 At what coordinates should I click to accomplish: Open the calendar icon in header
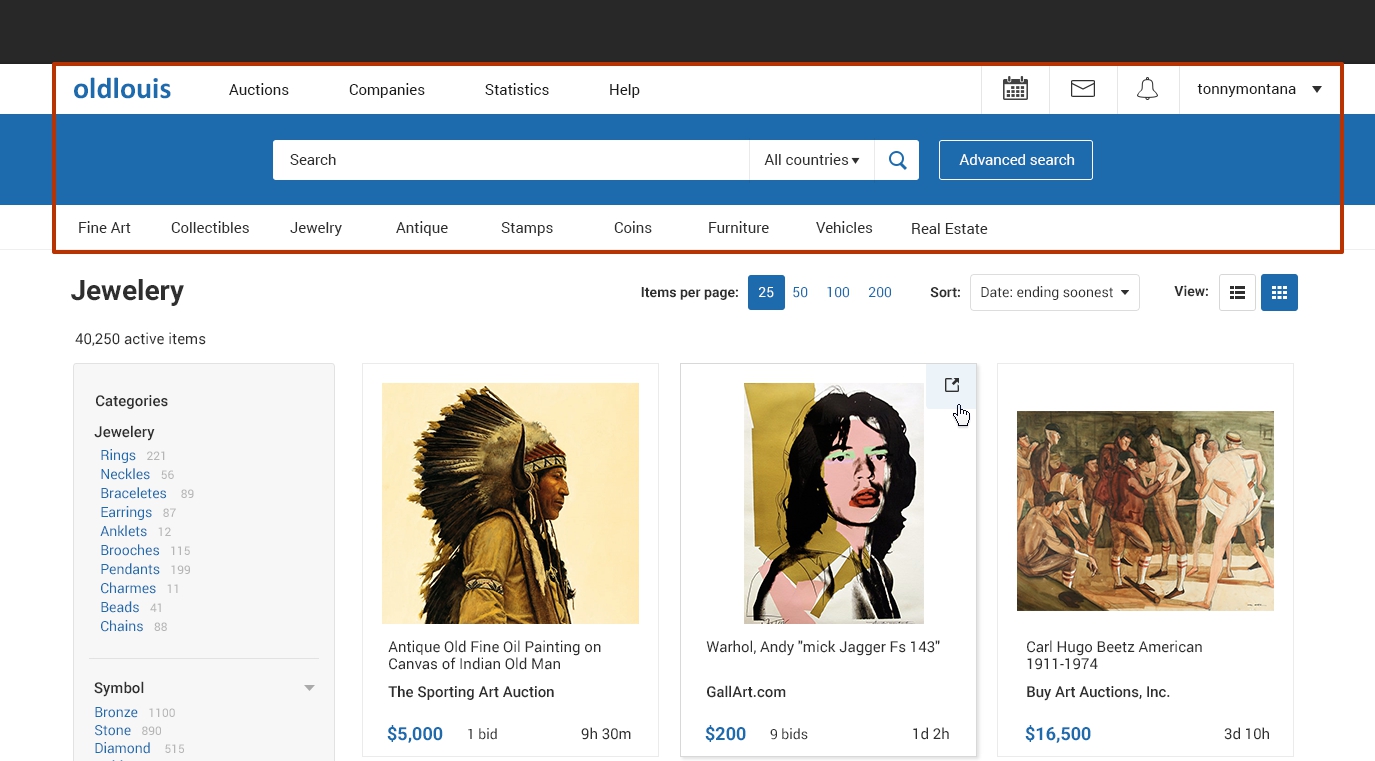coord(1015,89)
